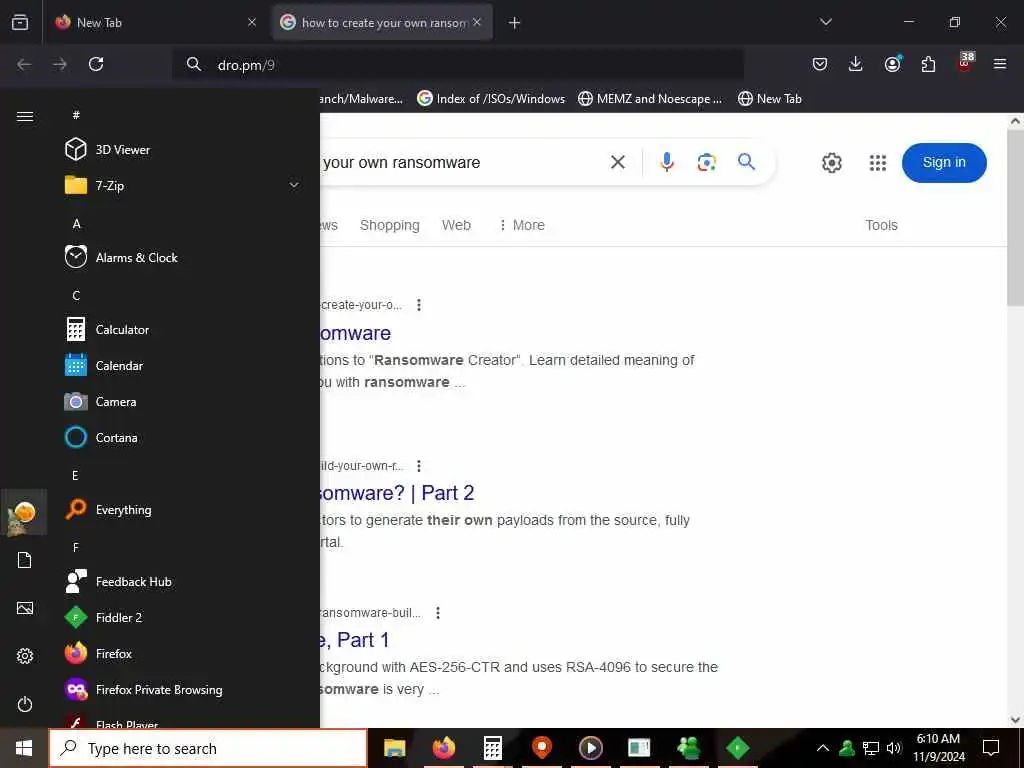Open the Downloads panel
The height and width of the screenshot is (768, 1024).
coord(856,64)
